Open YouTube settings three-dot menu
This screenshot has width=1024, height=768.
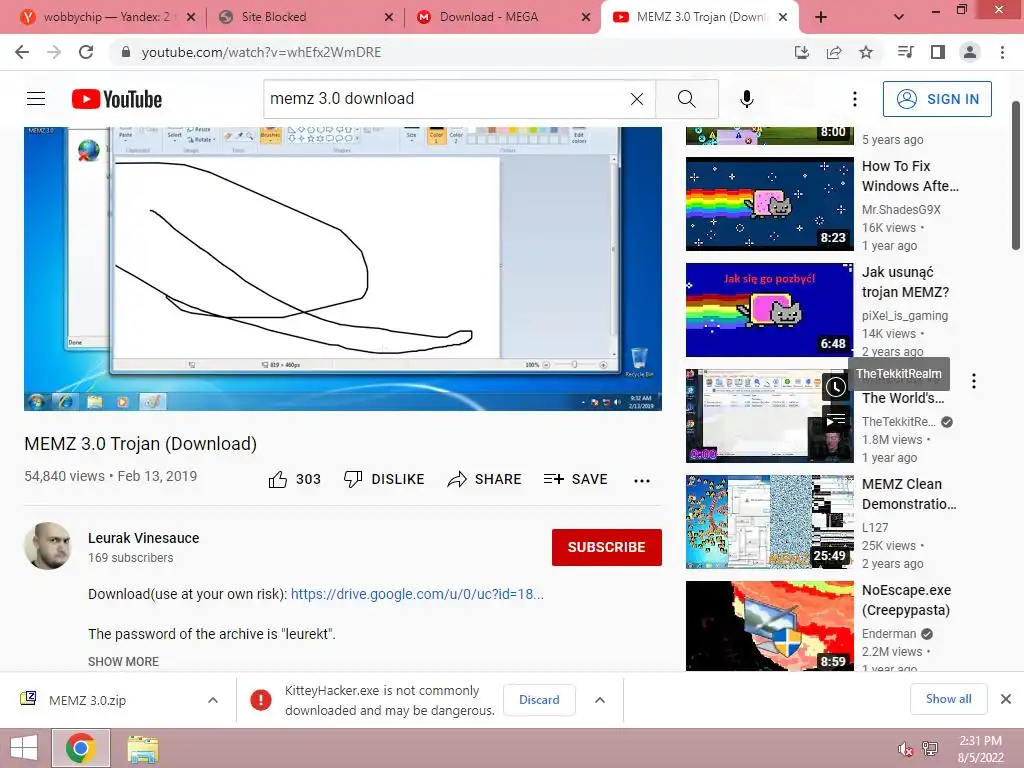(855, 99)
